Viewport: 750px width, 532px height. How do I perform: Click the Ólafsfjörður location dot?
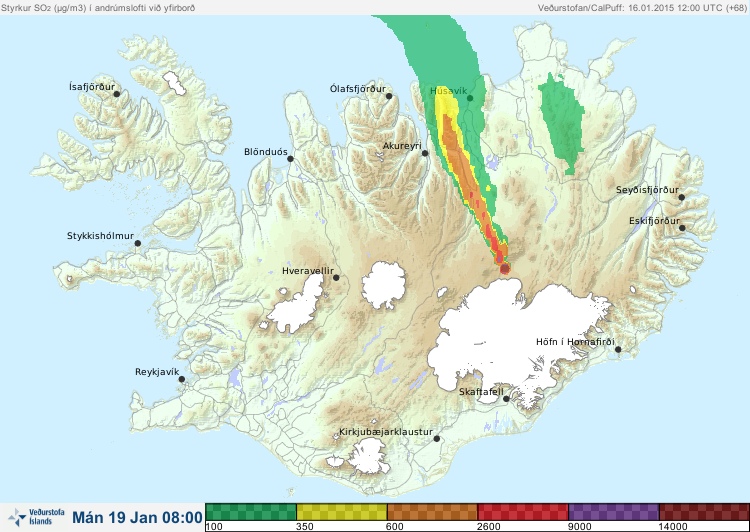coord(389,96)
